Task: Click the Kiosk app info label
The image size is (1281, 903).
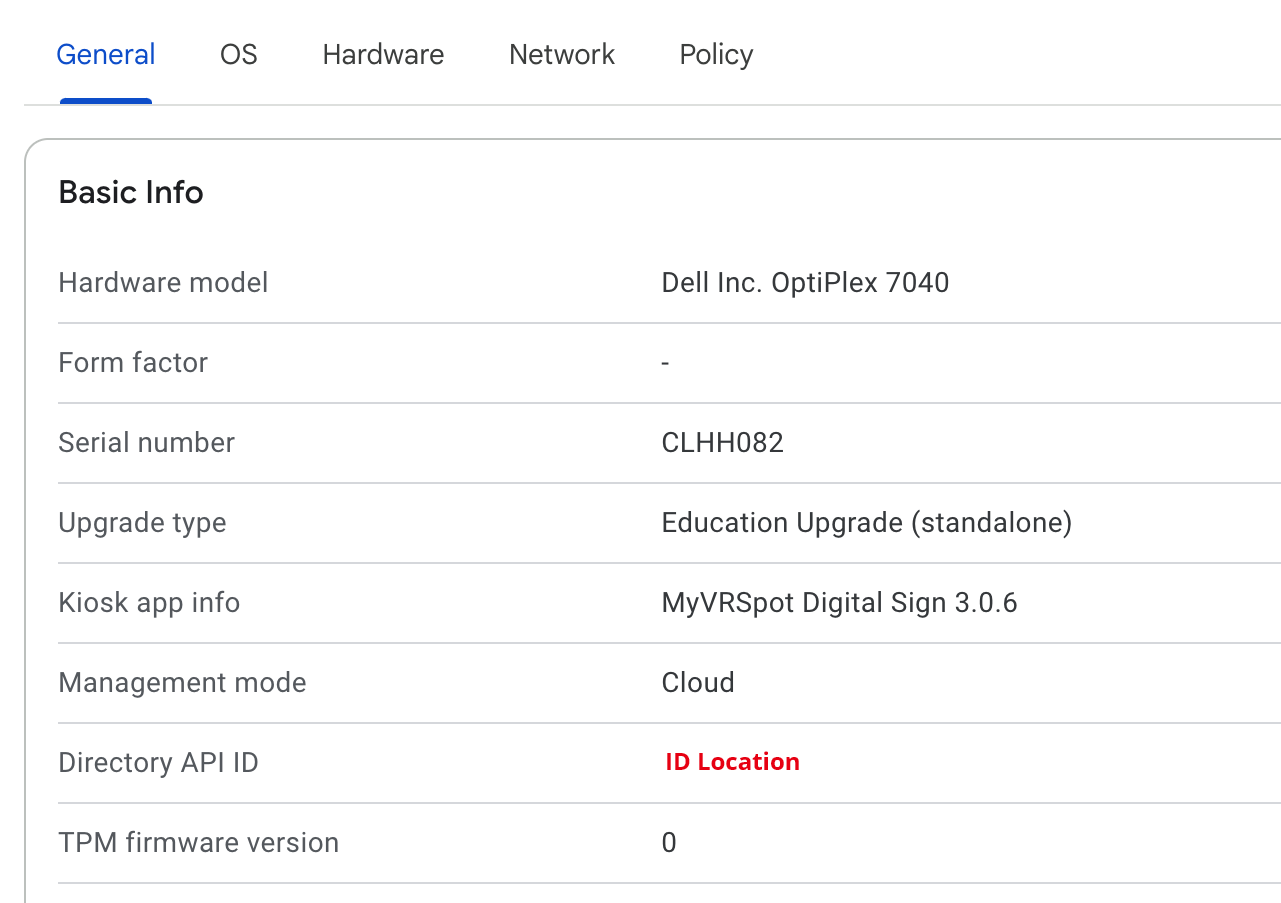Action: pyautogui.click(x=149, y=603)
